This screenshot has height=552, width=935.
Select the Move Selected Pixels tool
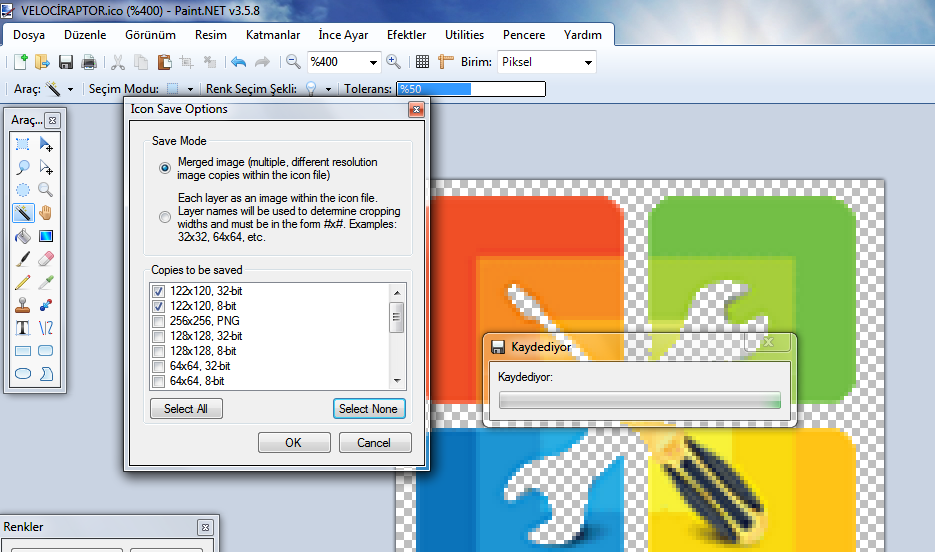click(46, 144)
